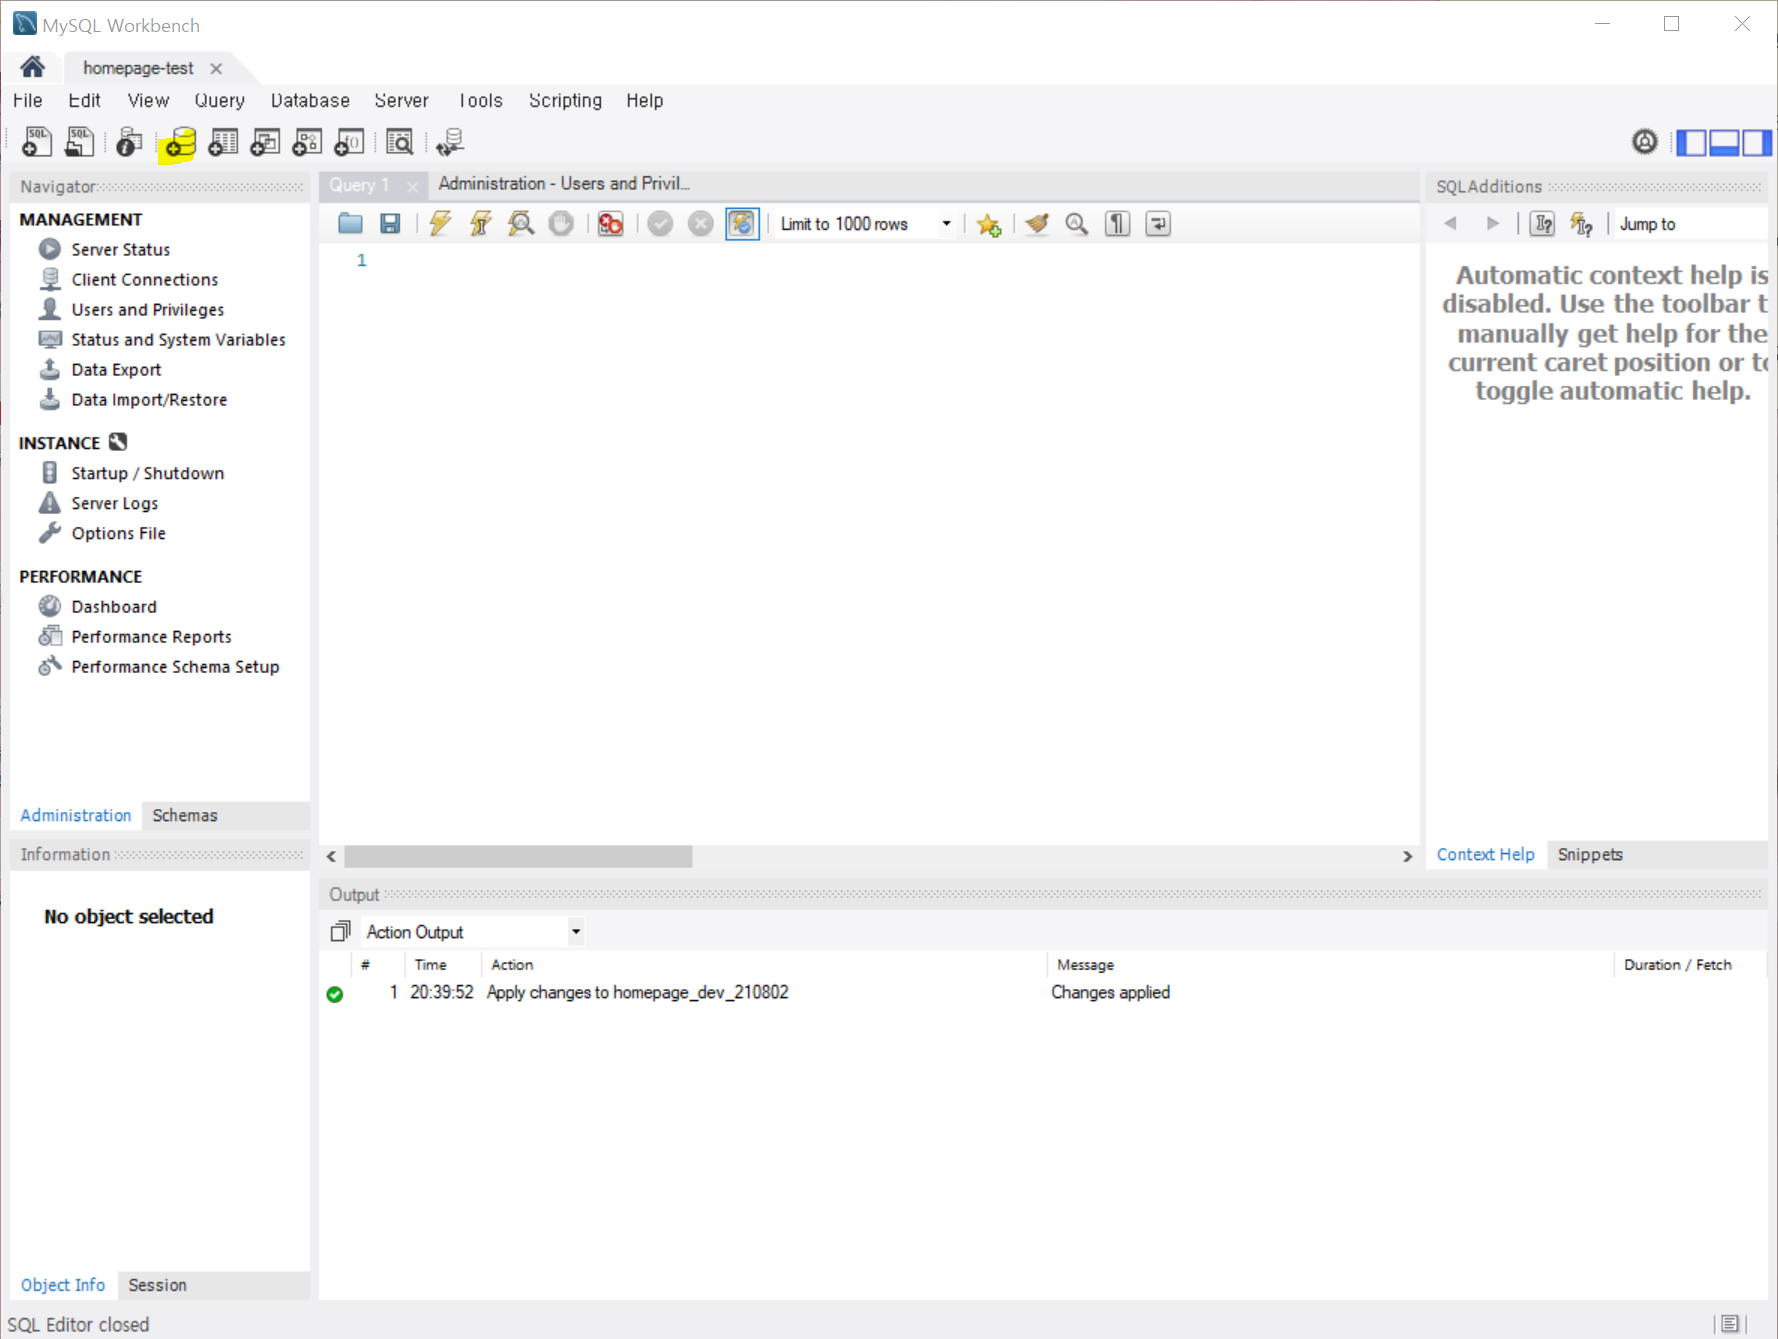Stop the executing query
The width and height of the screenshot is (1778, 1339).
click(x=561, y=223)
